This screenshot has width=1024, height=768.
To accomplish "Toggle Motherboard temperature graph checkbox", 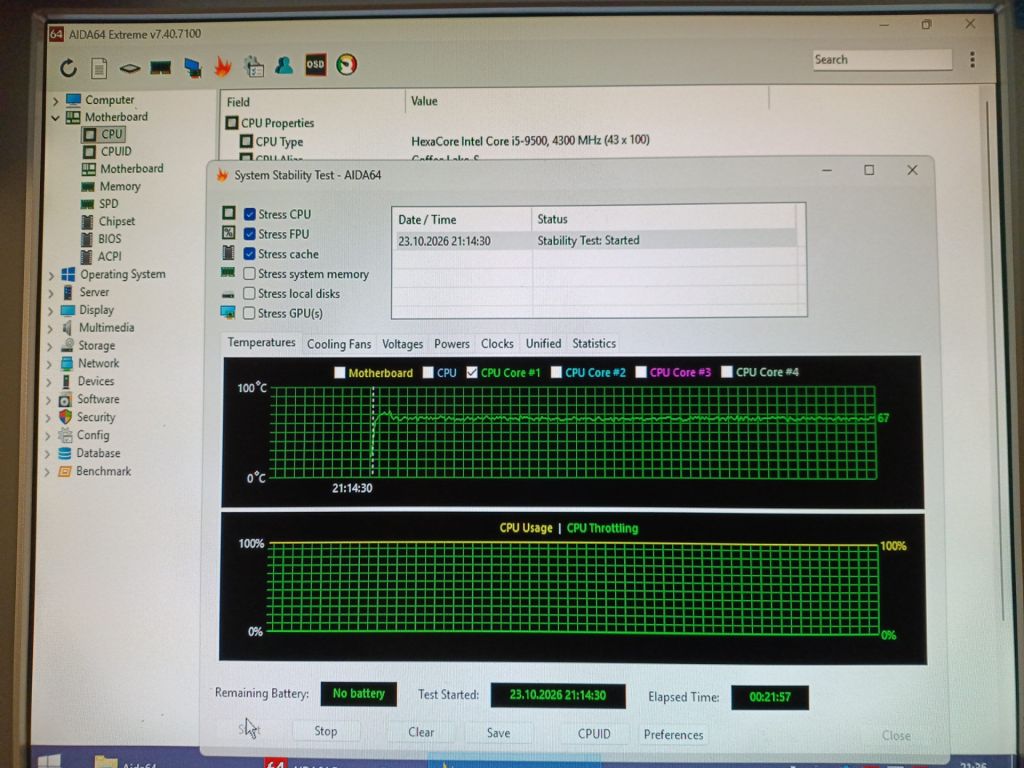I will (x=340, y=372).
